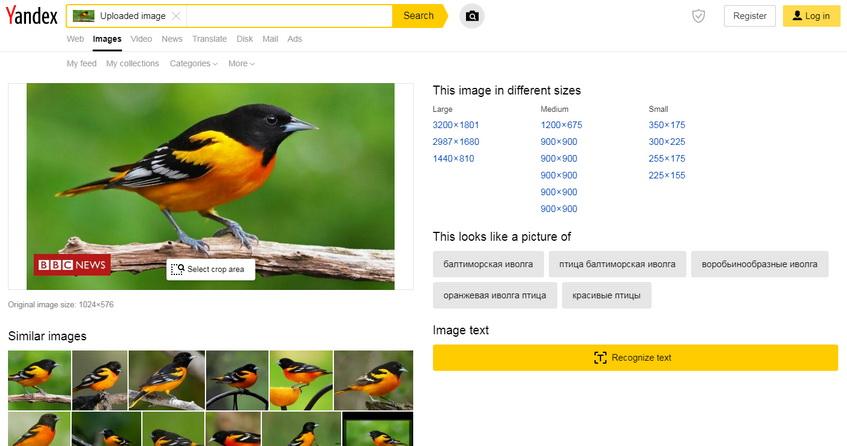
Task: Select the 1200×675 medium size link
Action: (561, 125)
